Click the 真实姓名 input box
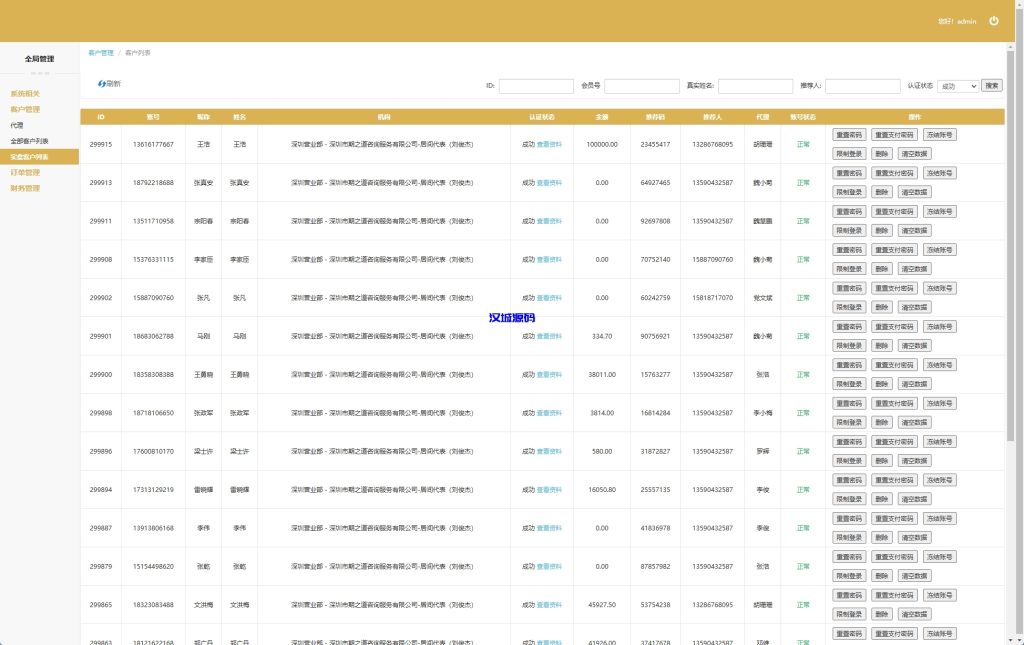This screenshot has width=1024, height=645. tap(756, 86)
